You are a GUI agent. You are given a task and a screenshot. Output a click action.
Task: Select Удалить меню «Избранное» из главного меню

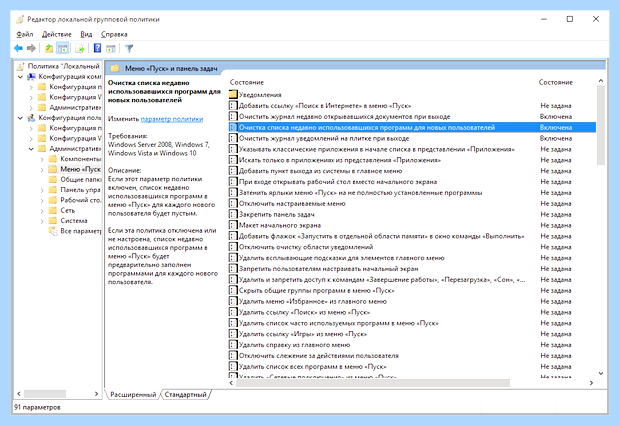point(313,301)
